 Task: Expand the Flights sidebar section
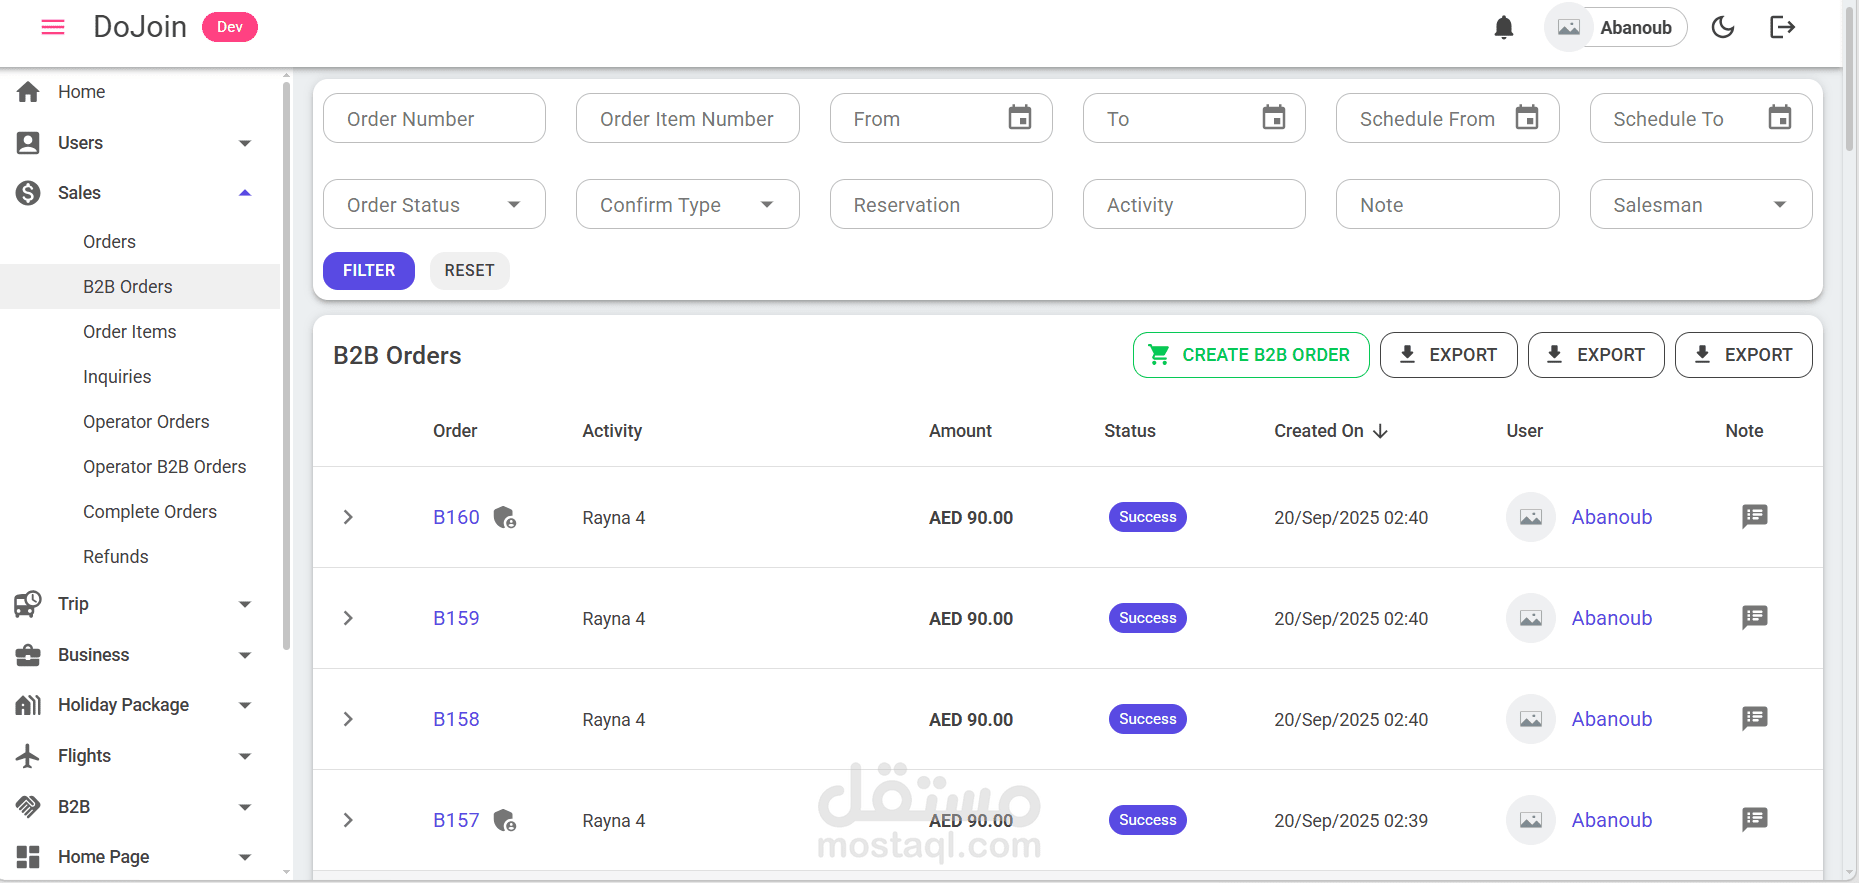140,756
